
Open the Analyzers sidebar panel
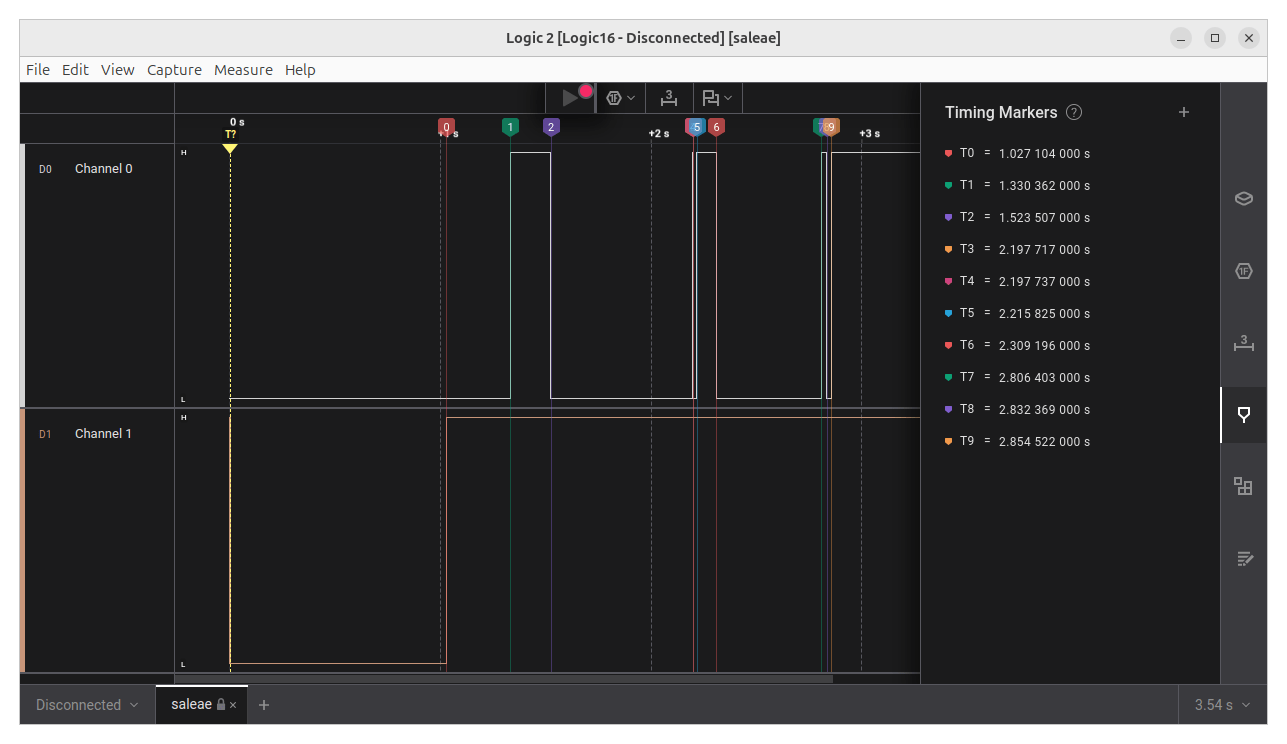point(1243,270)
